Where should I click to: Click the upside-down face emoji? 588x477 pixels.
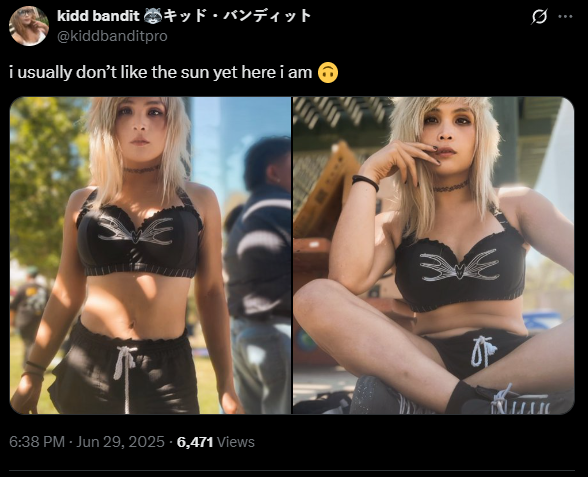pos(328,72)
